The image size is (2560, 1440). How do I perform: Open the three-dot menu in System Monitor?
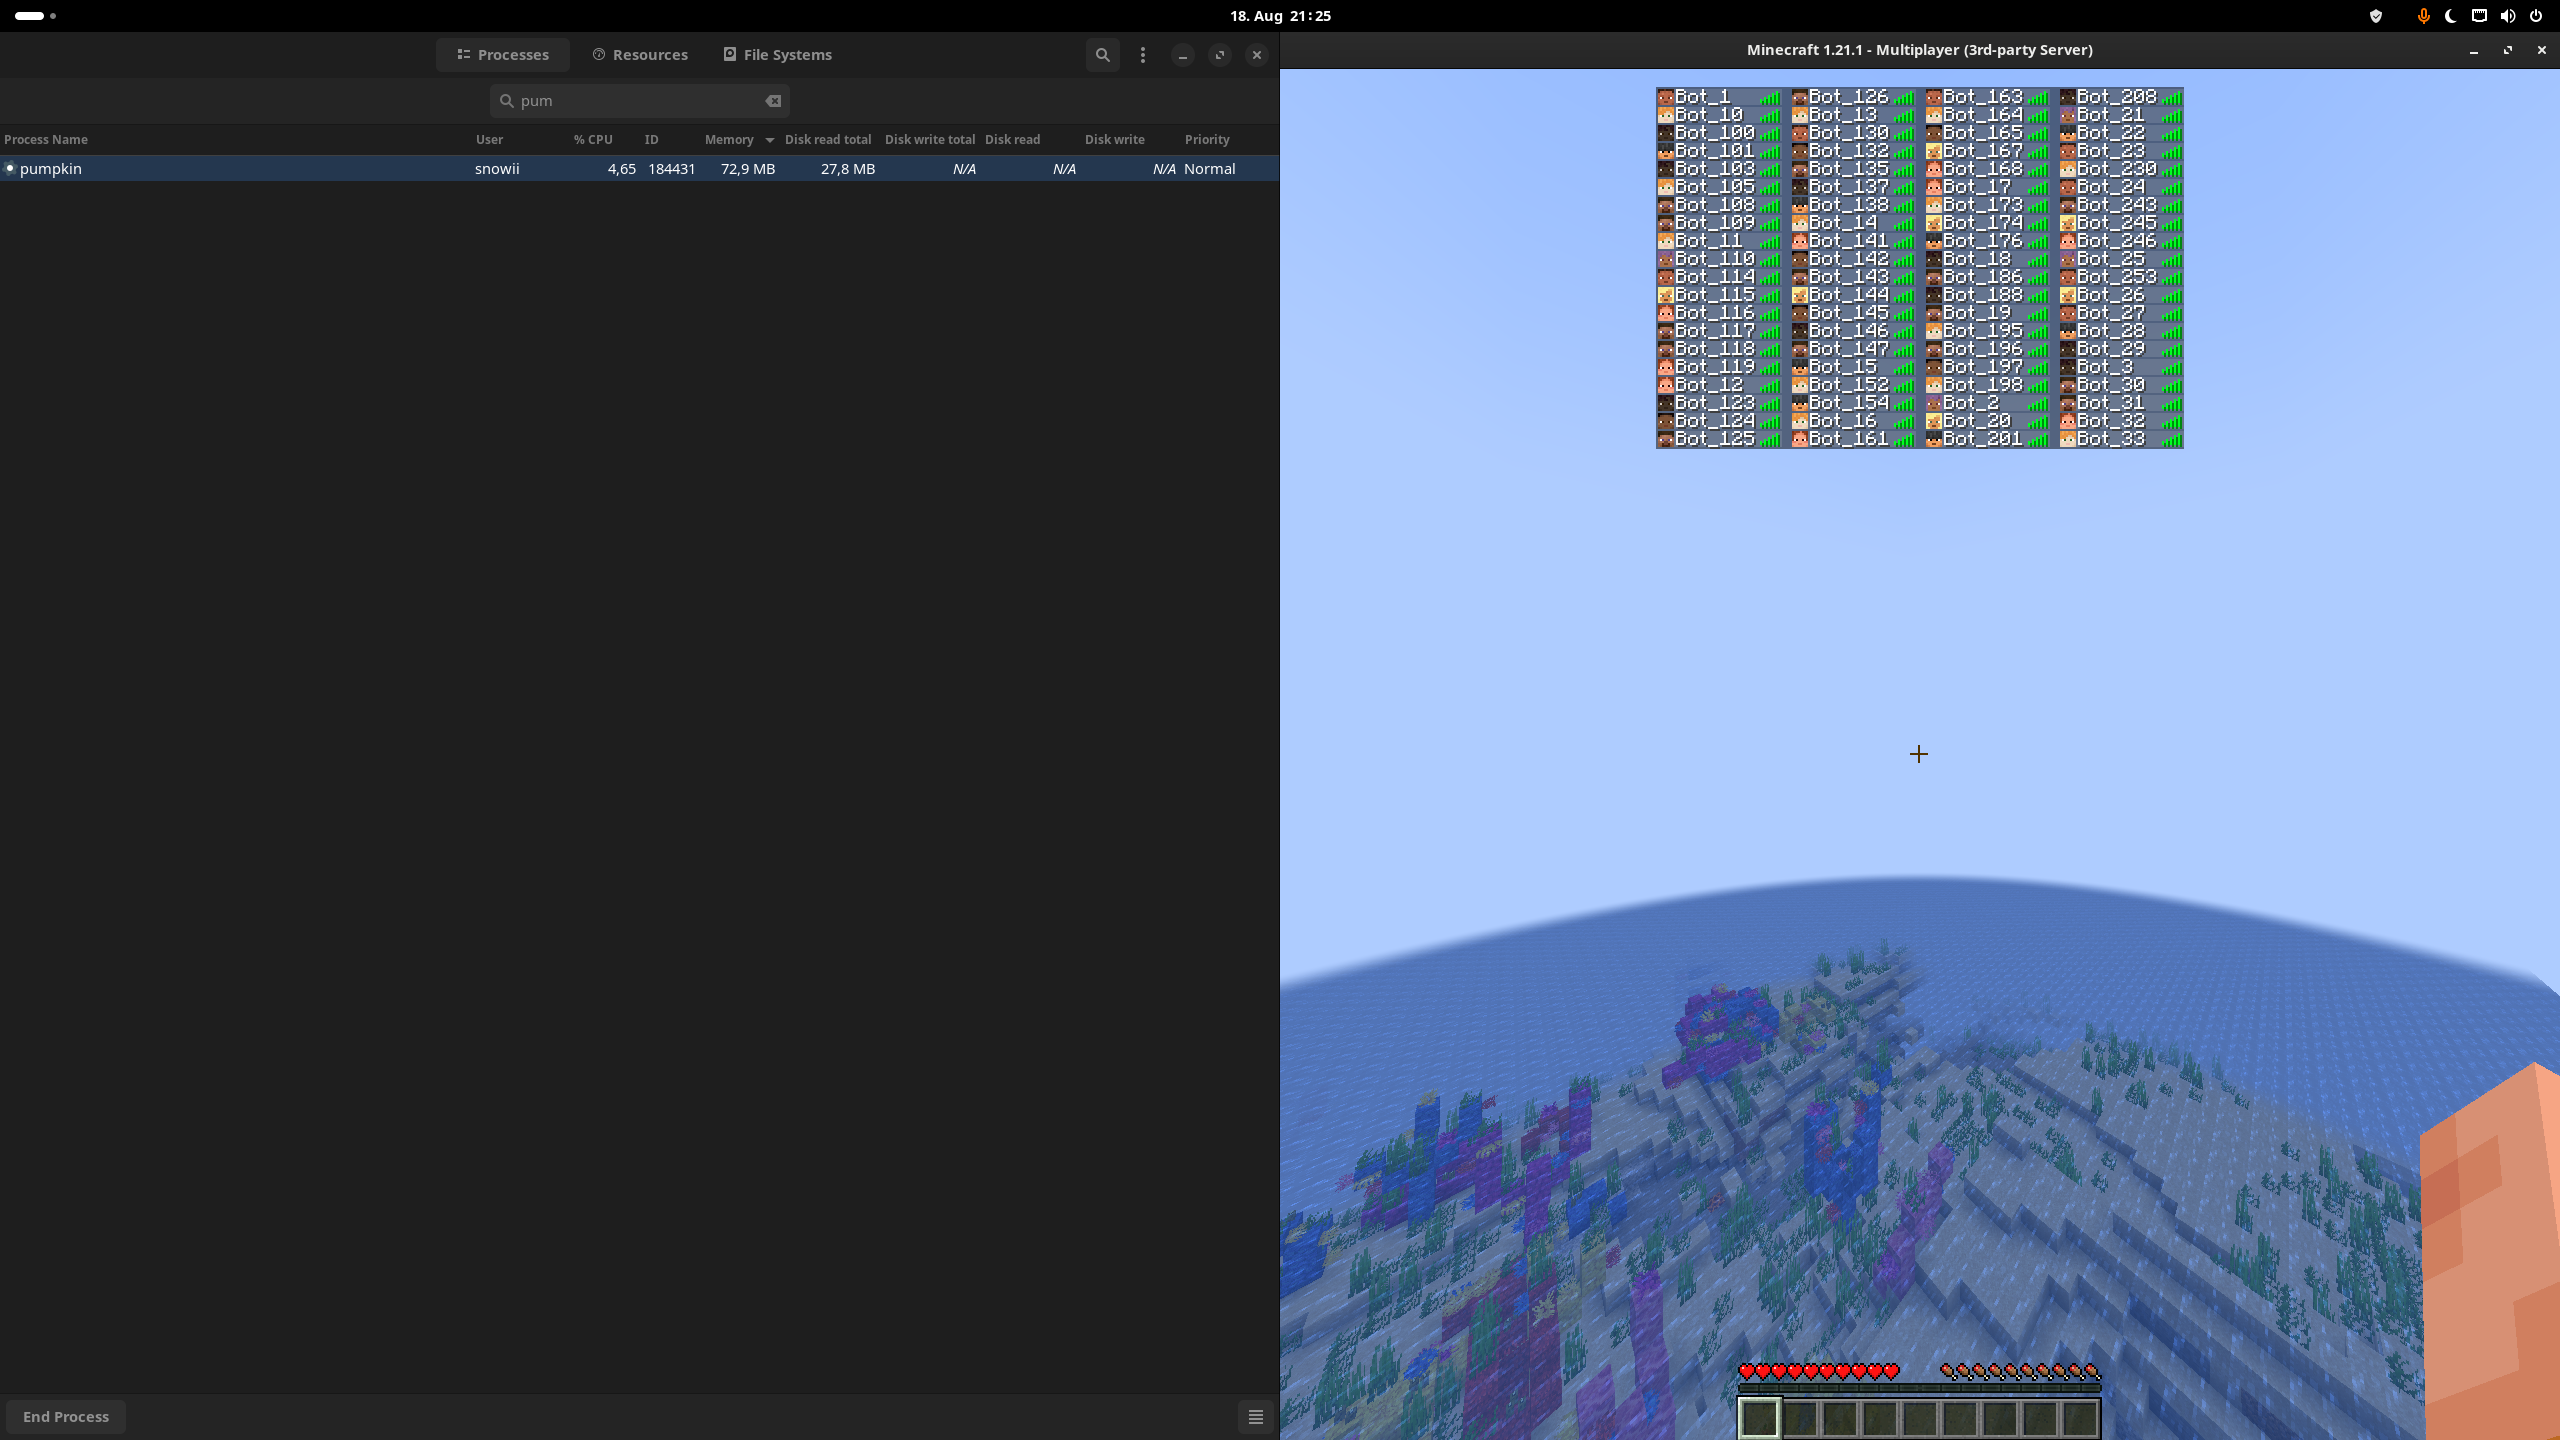point(1143,55)
